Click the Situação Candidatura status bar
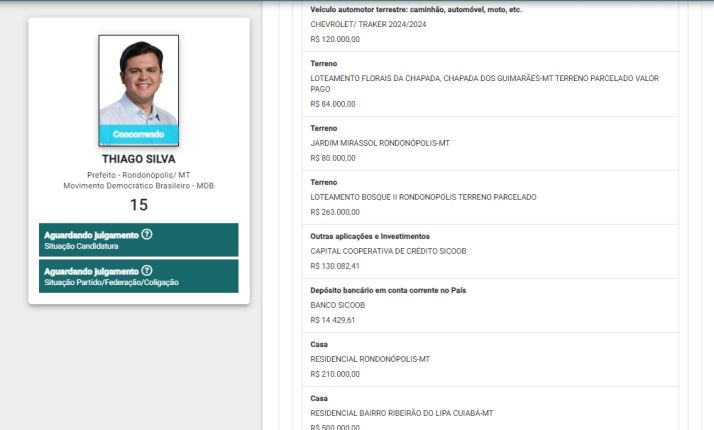This screenshot has height=430, width=714. point(138,240)
